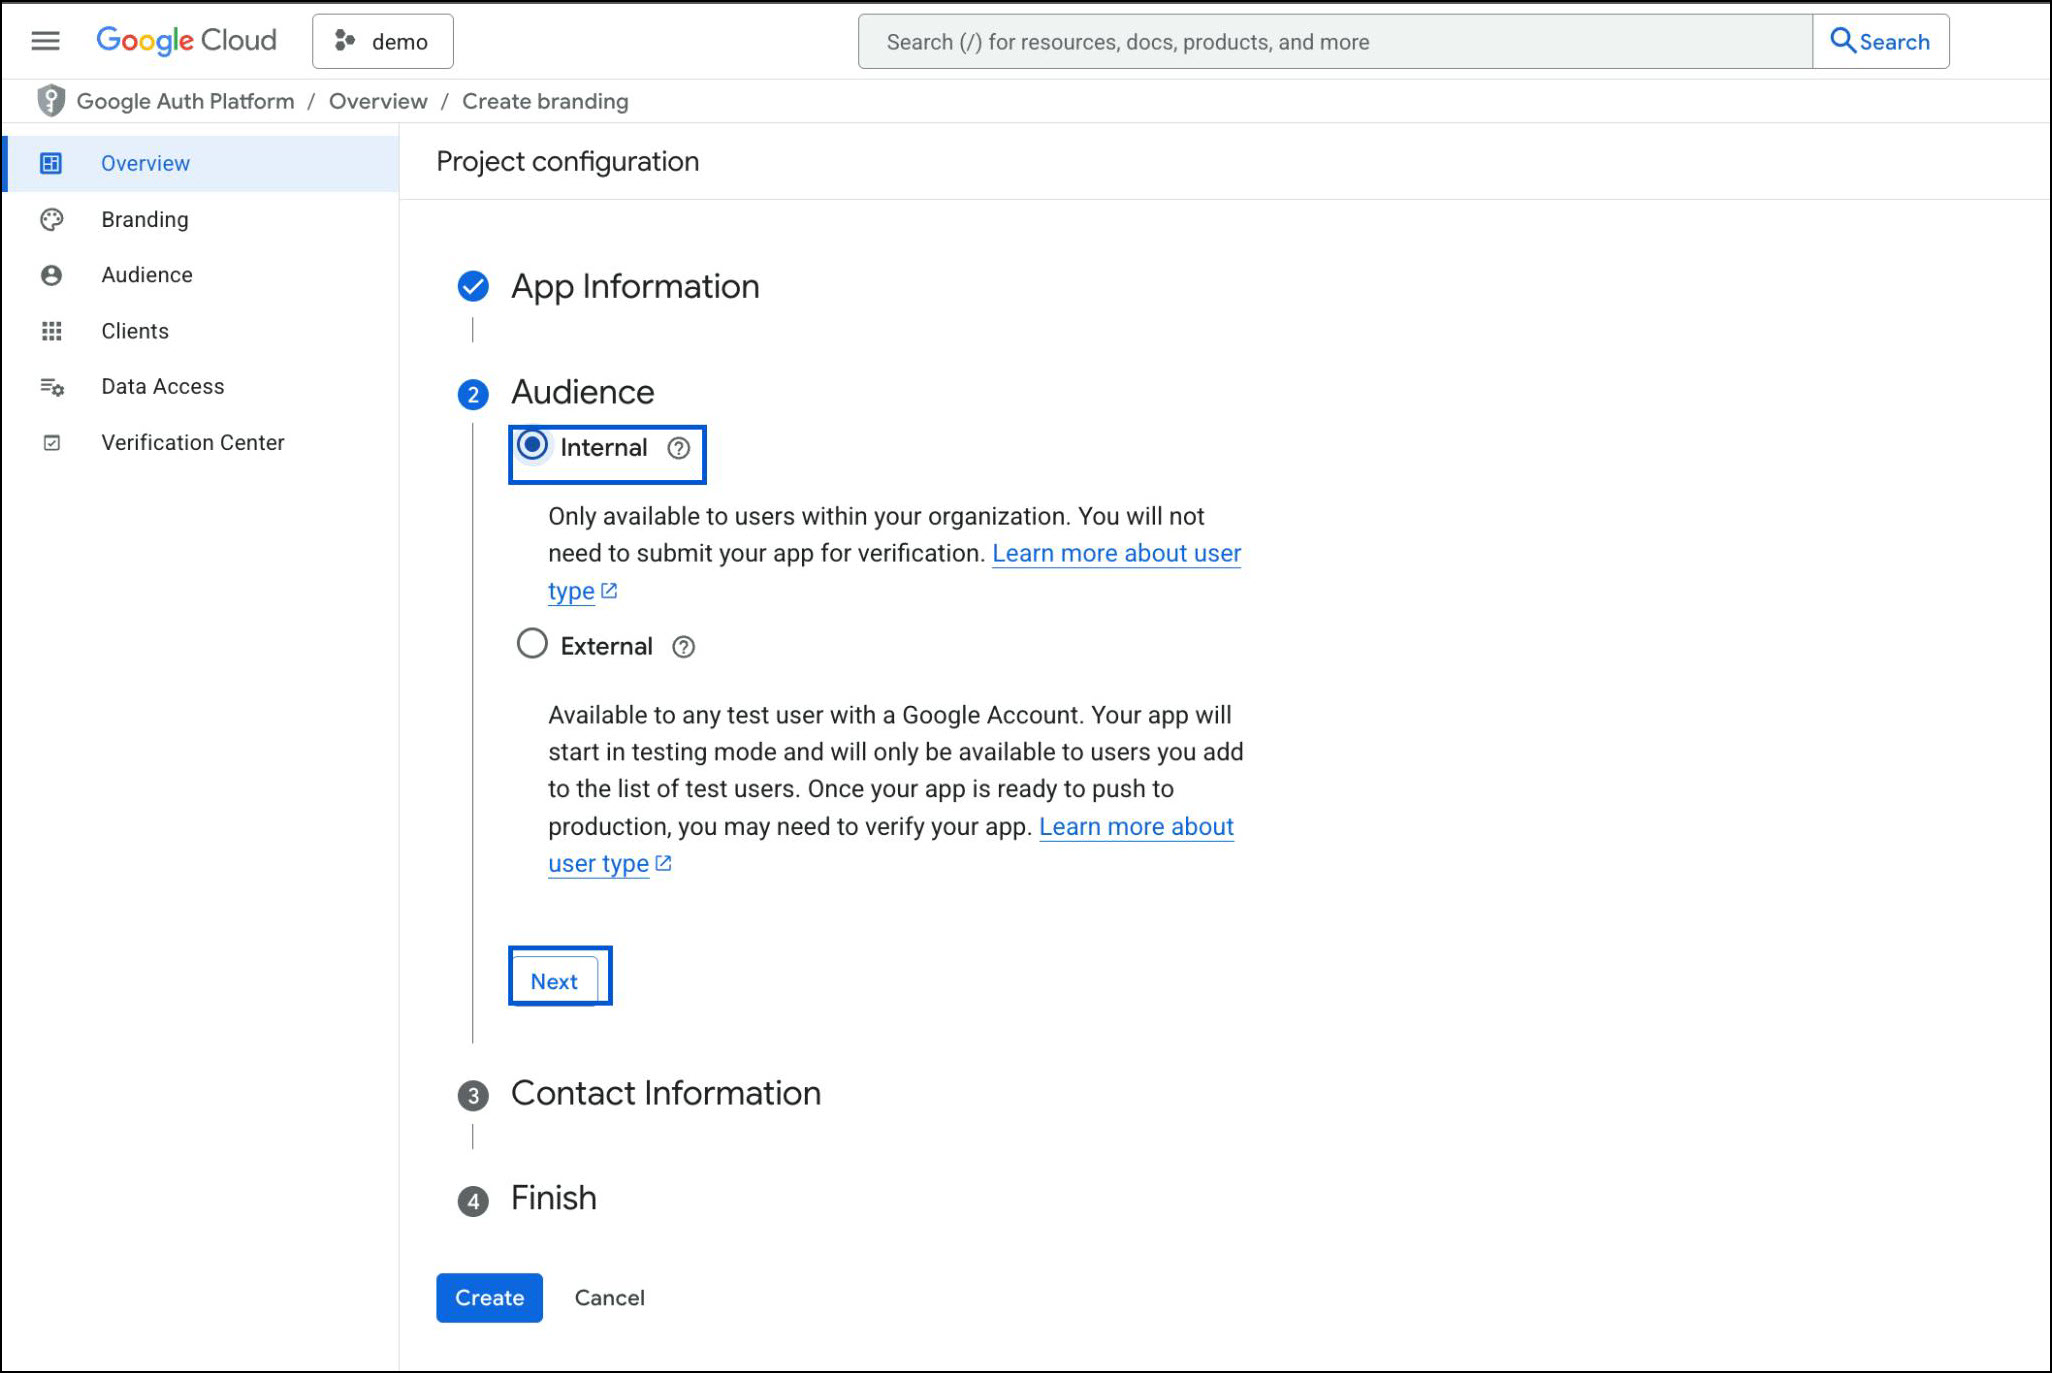Click the Clients grid icon

coord(51,331)
